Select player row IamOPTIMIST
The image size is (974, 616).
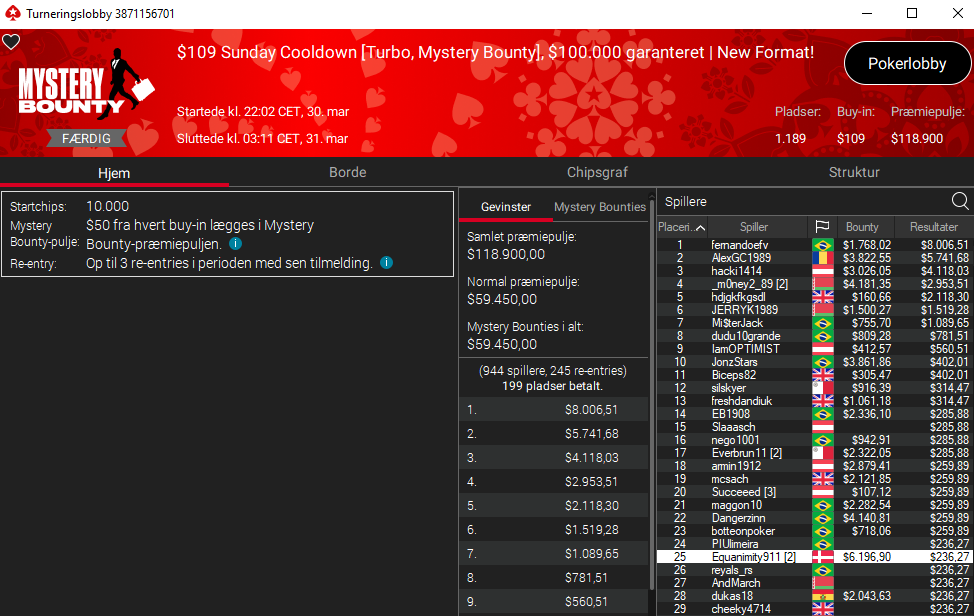[815, 349]
